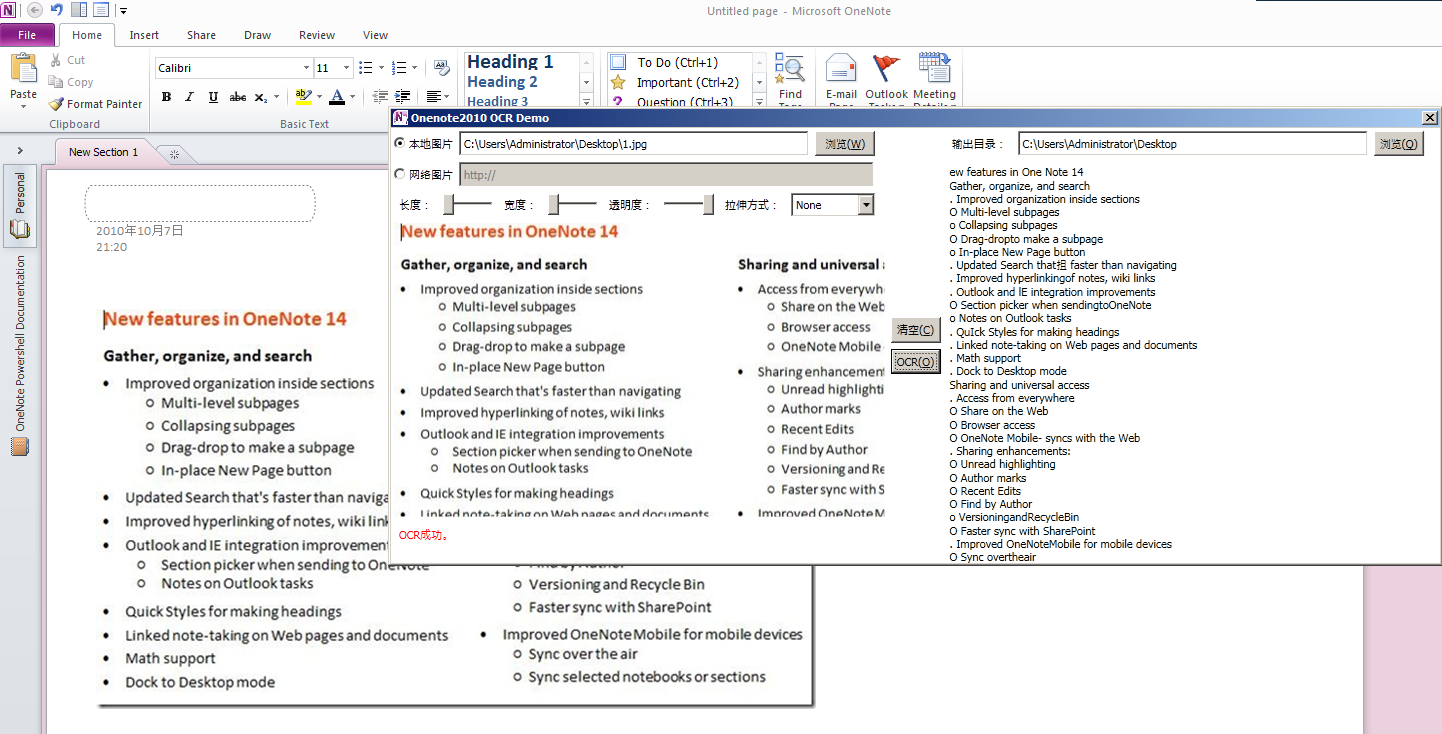
Task: Toggle Underline formatting
Action: tap(213, 97)
